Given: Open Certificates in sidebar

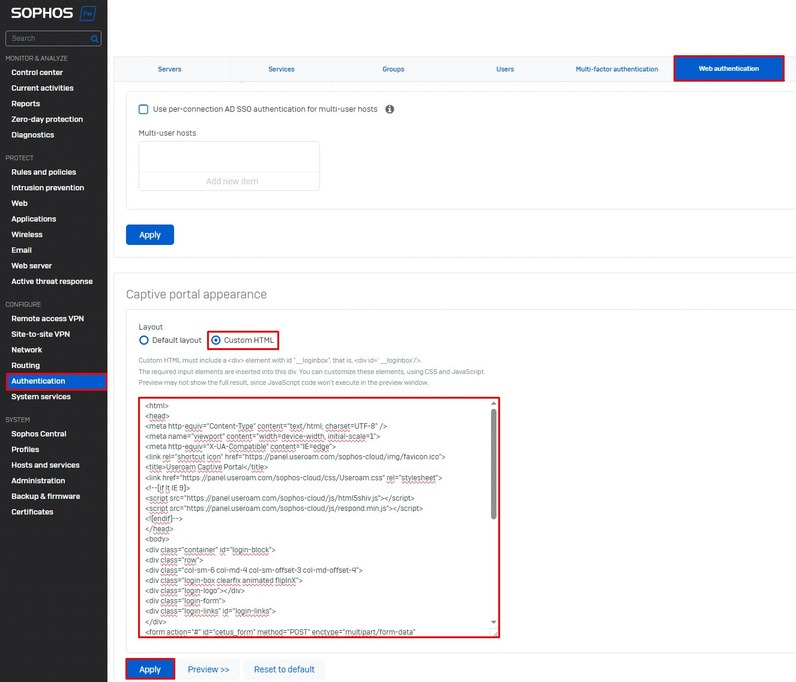Looking at the screenshot, I should 32,512.
